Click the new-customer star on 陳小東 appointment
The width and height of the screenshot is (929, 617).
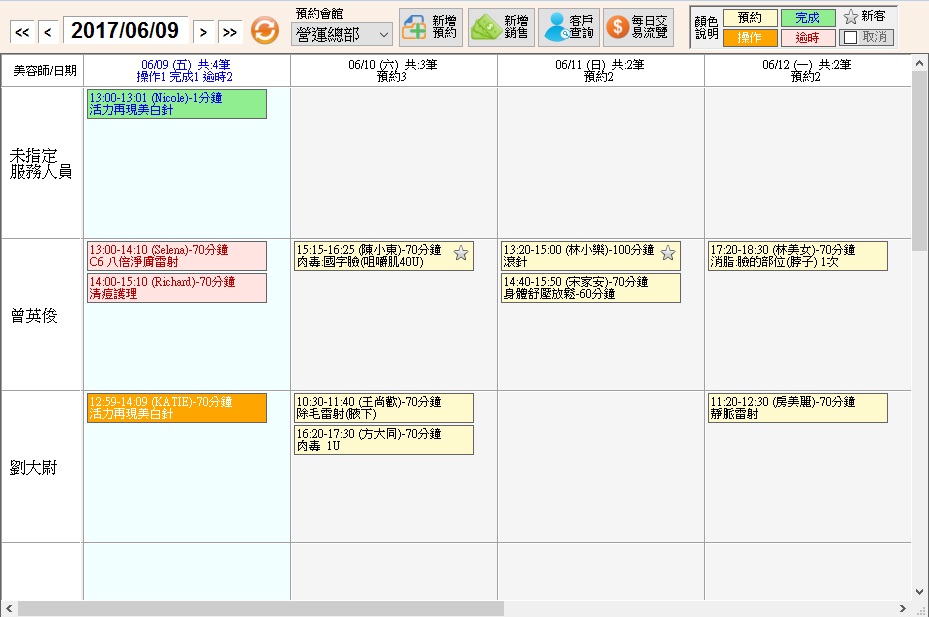click(x=461, y=253)
